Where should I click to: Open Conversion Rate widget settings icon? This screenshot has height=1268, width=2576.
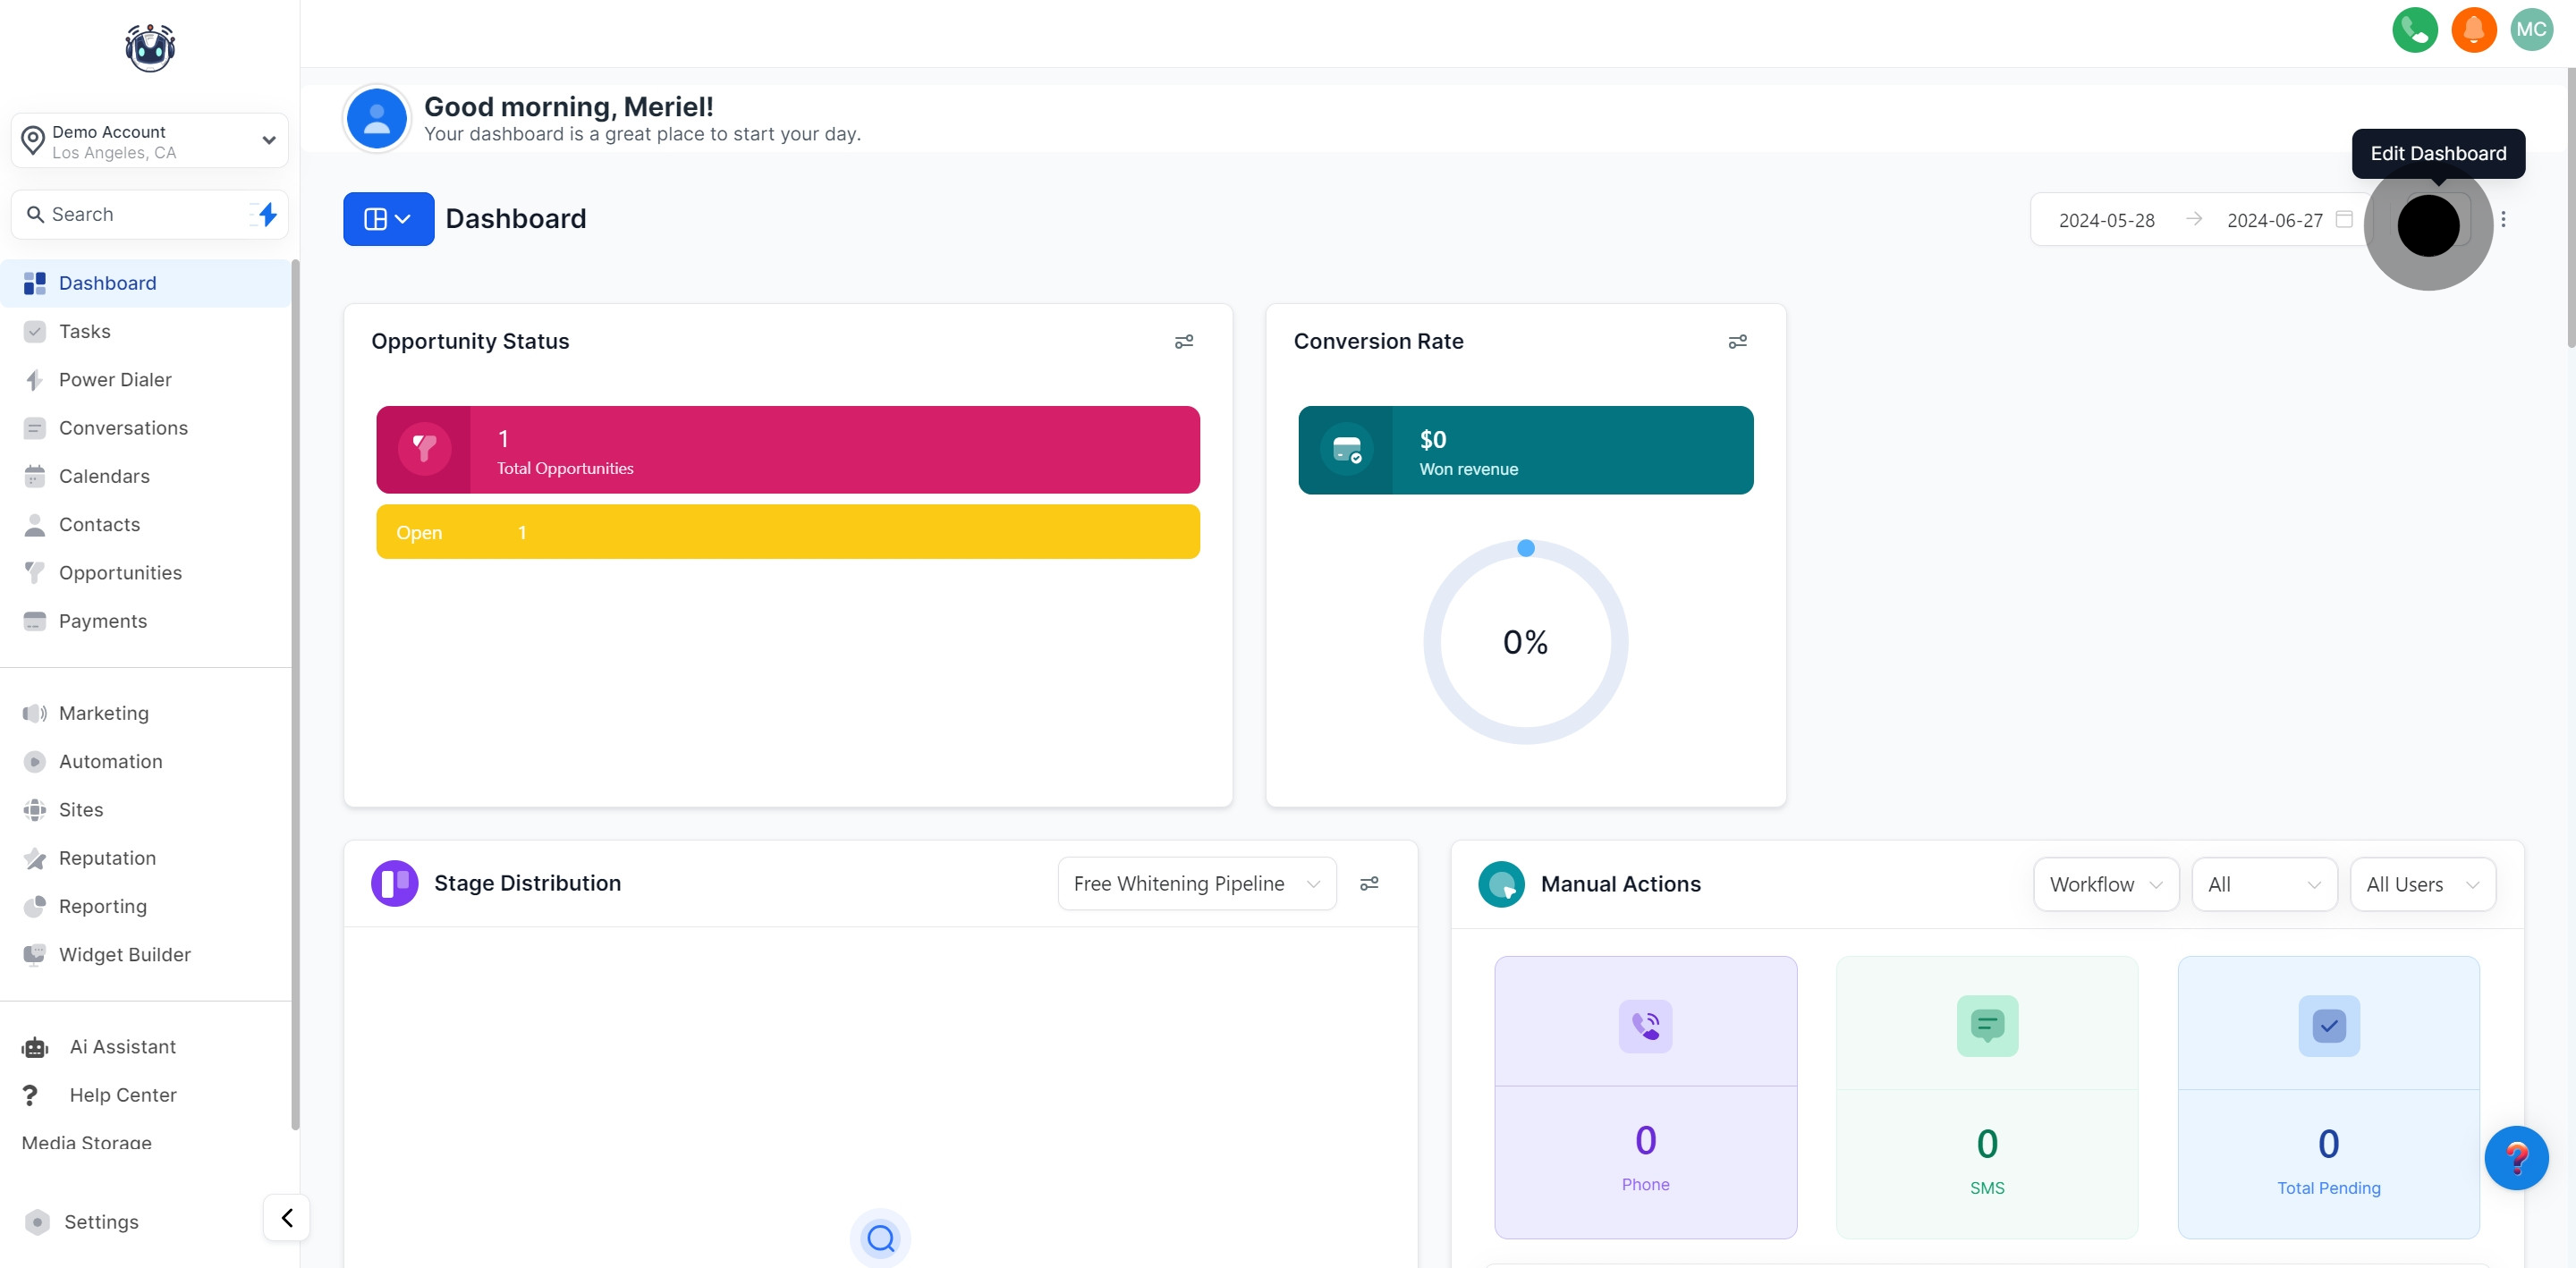pyautogui.click(x=1738, y=342)
